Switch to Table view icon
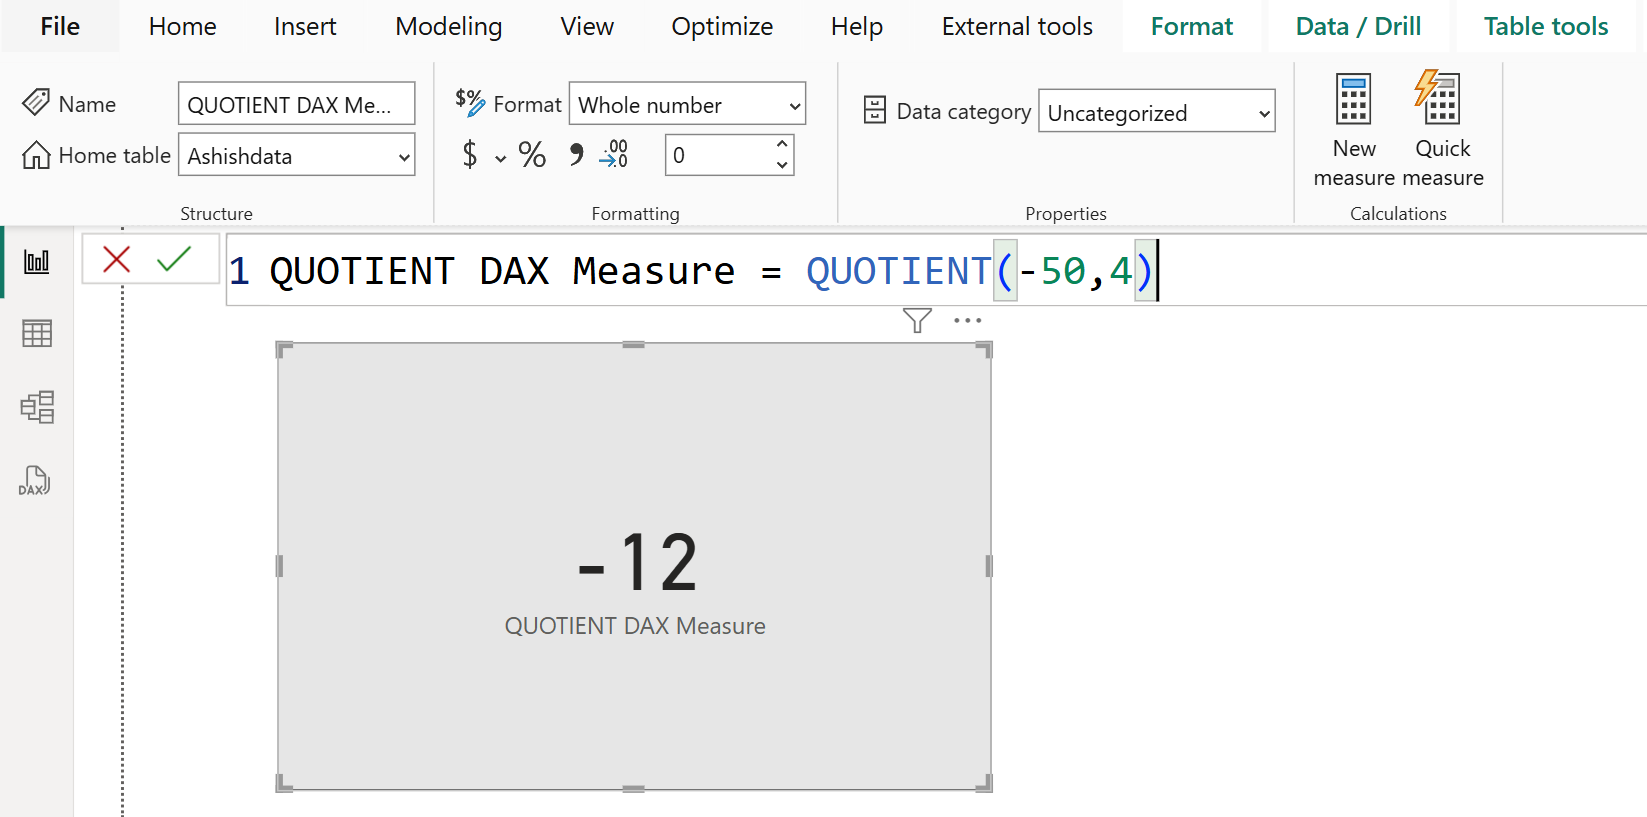The image size is (1647, 817). pyautogui.click(x=37, y=334)
